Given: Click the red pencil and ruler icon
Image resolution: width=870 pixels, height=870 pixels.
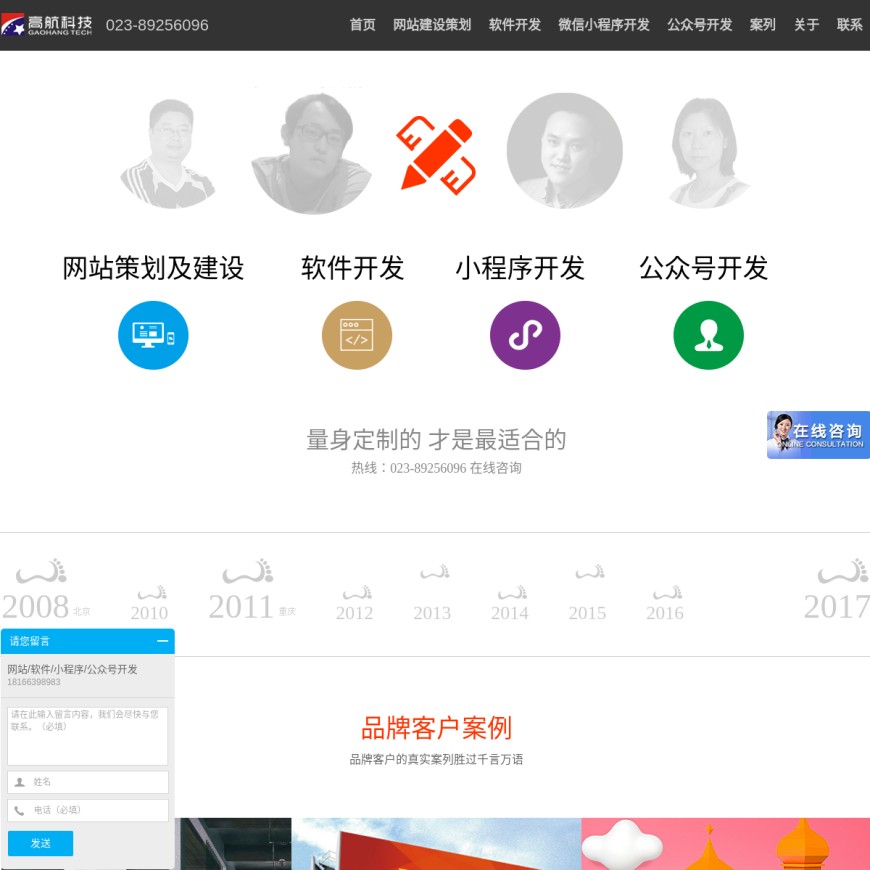Looking at the screenshot, I should tap(436, 155).
